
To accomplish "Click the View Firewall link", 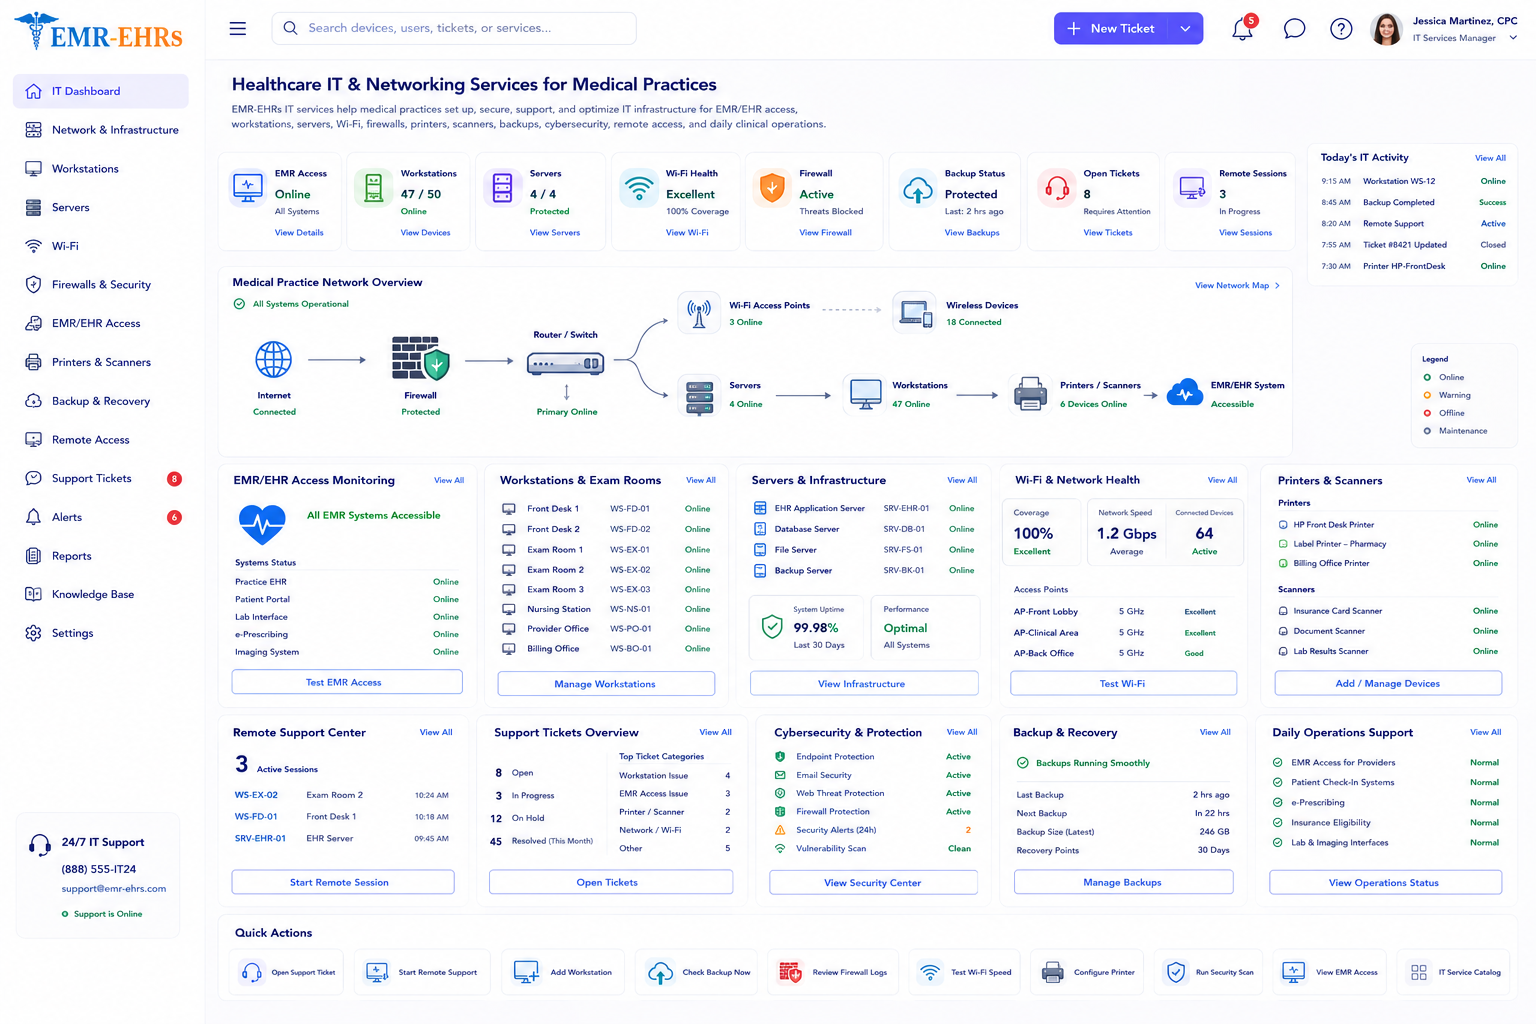I will click(x=826, y=233).
